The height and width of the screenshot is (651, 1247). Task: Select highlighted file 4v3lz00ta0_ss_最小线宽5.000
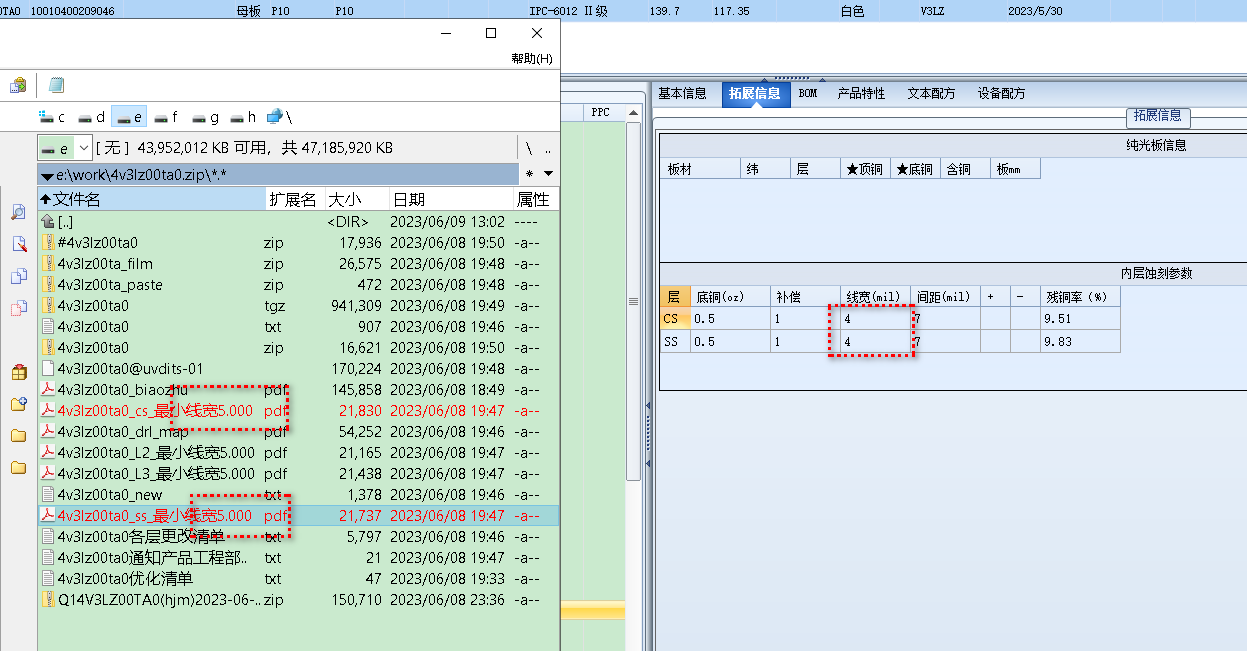(x=298, y=516)
